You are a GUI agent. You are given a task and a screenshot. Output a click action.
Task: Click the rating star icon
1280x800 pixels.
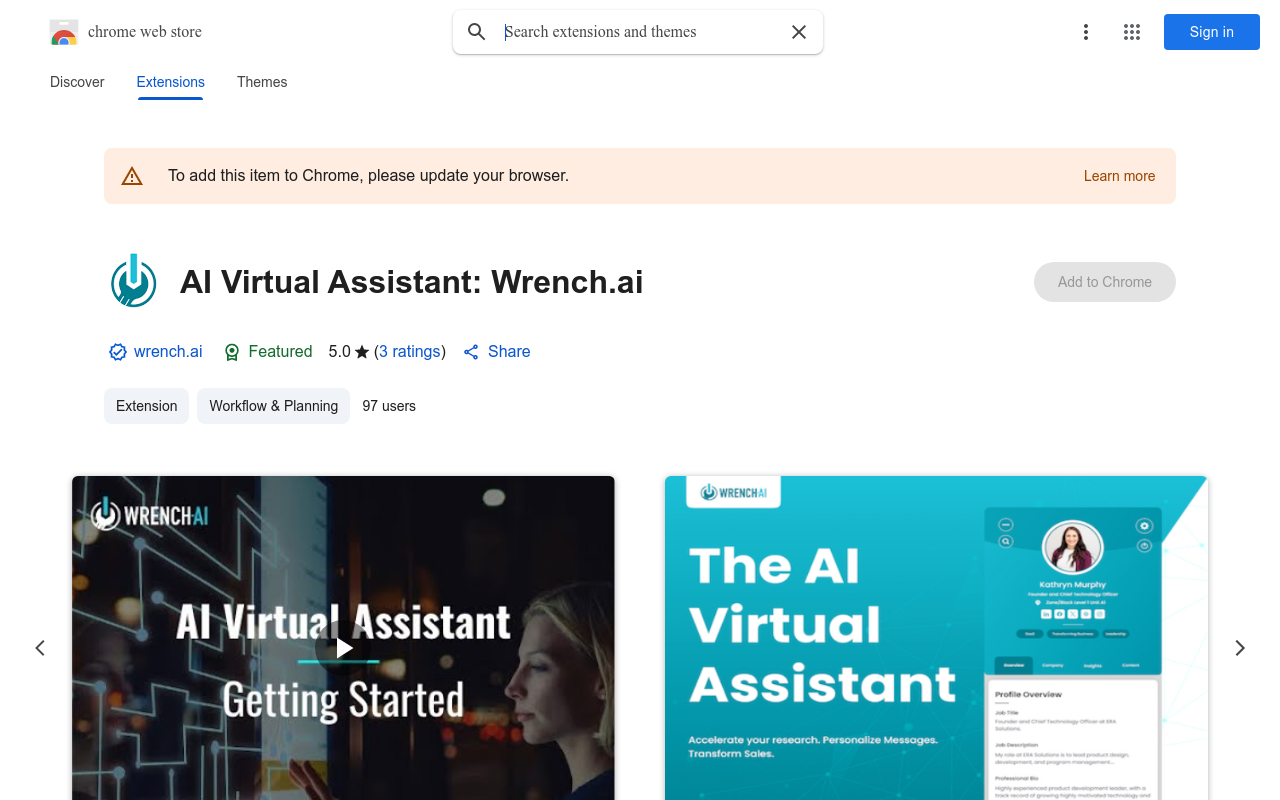(x=362, y=352)
